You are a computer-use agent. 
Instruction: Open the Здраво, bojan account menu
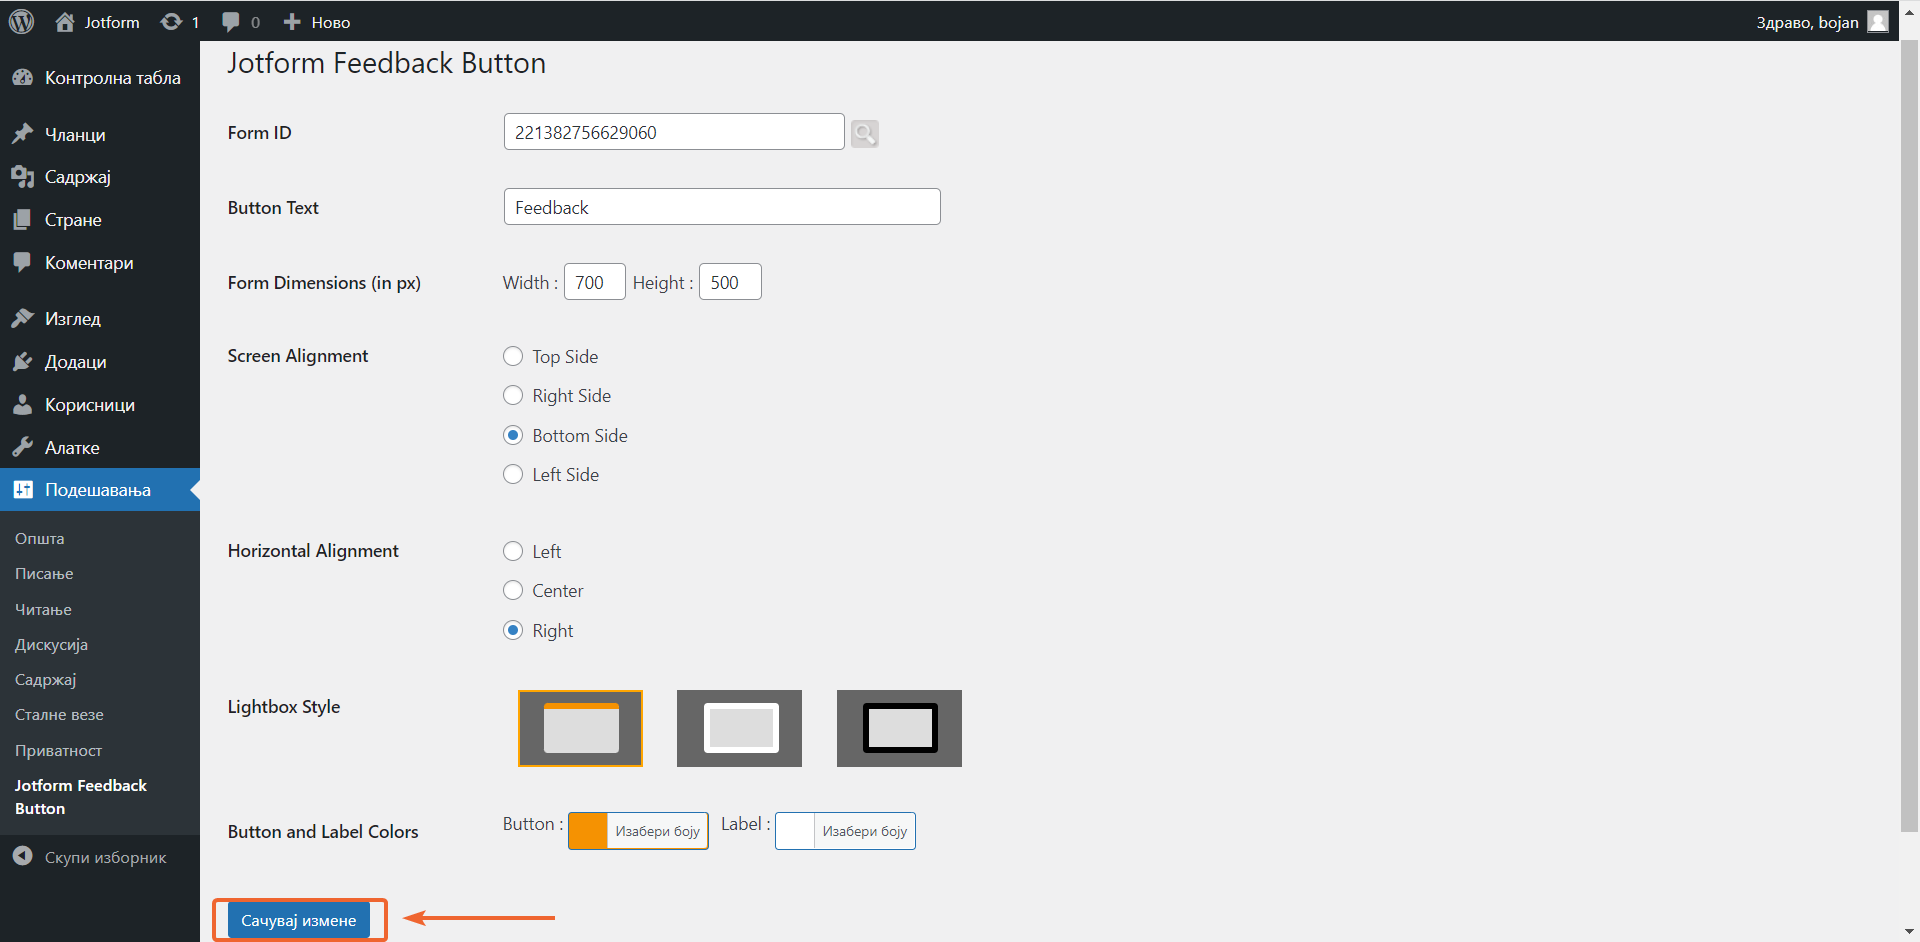click(1822, 22)
